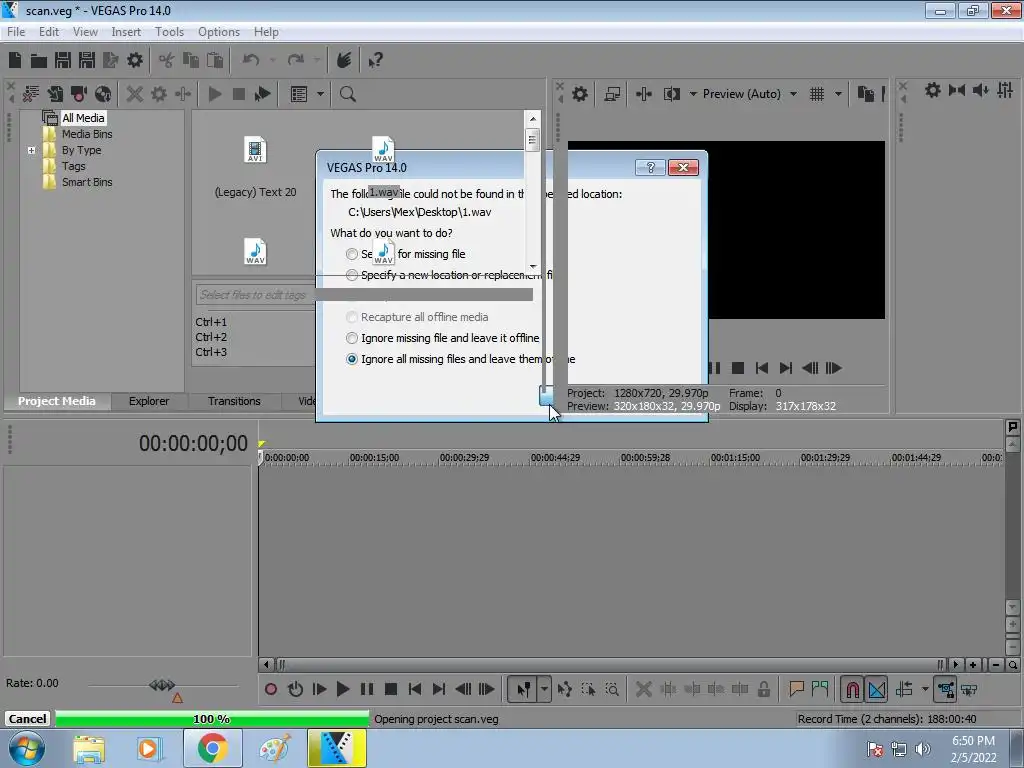Toggle Automatic Crossfades icon
This screenshot has height=768, width=1024.
[x=877, y=689]
